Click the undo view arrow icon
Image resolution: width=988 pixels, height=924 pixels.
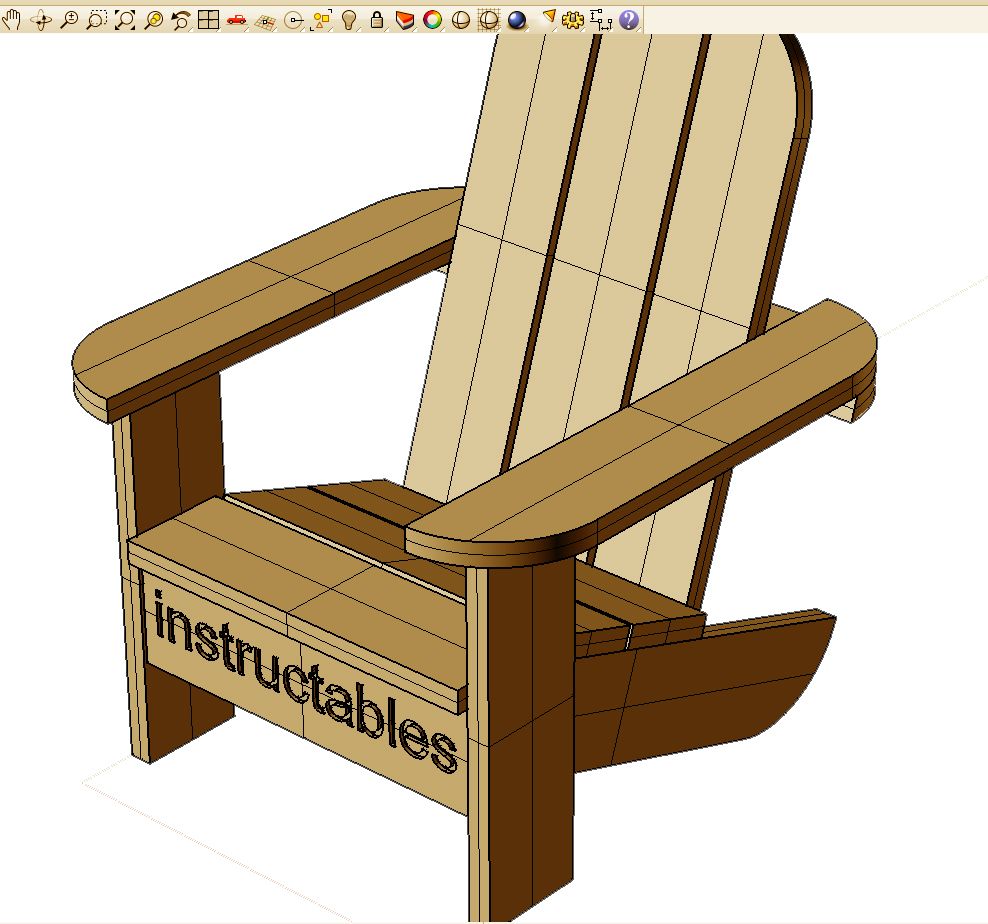click(x=180, y=18)
